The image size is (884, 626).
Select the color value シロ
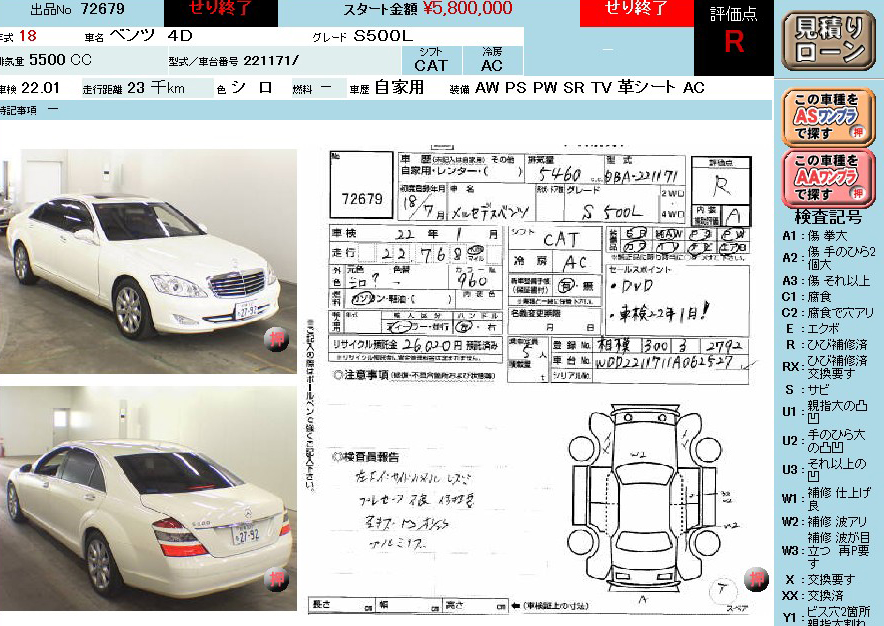click(252, 88)
